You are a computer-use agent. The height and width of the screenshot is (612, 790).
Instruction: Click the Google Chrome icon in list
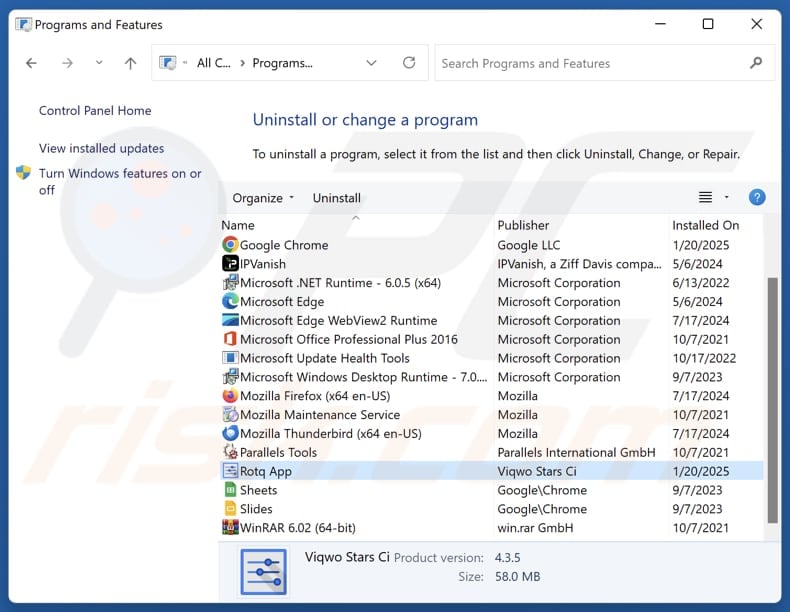tap(230, 245)
